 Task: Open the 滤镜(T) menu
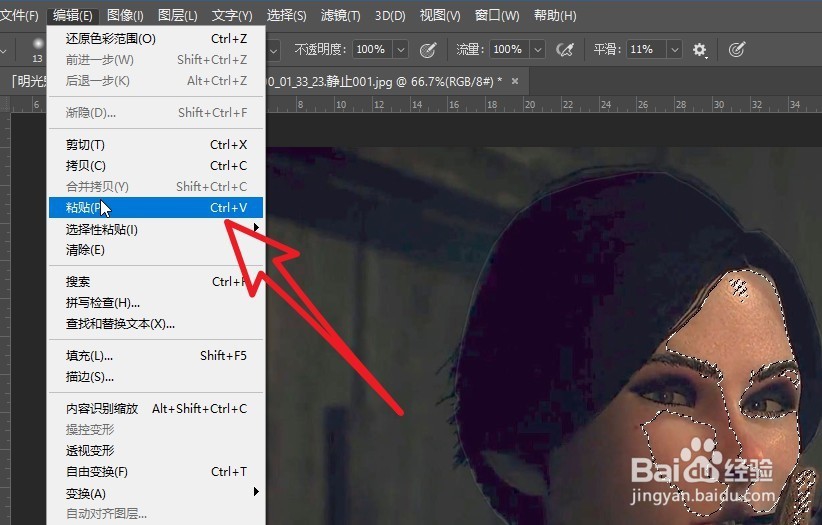point(341,15)
